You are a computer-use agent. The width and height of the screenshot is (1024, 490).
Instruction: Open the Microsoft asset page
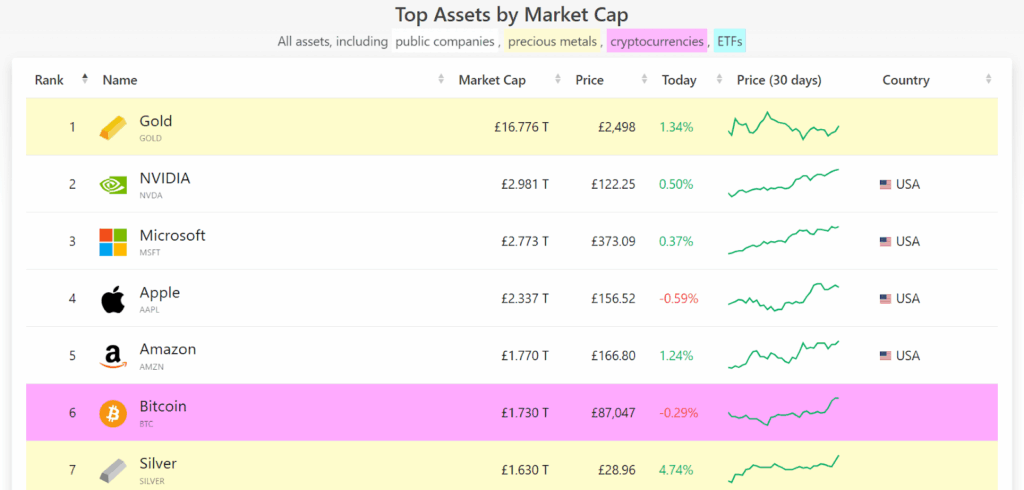(172, 235)
